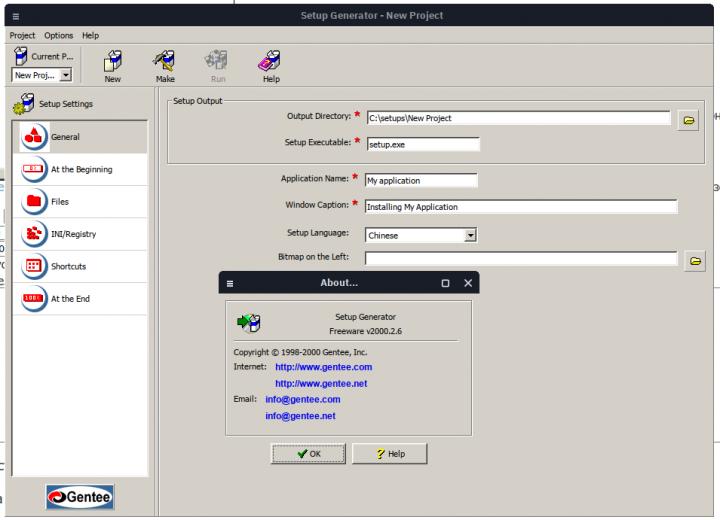Browse for the Output Directory folder
720x520 pixels.
click(688, 118)
